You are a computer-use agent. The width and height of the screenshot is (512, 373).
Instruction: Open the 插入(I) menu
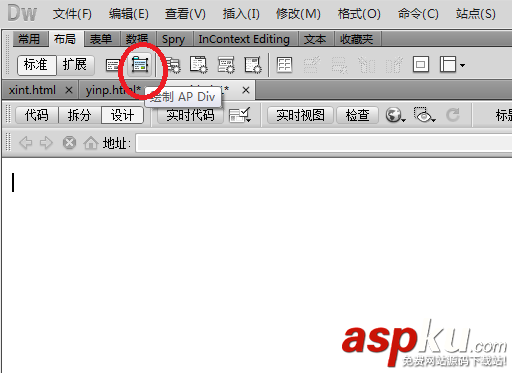coord(241,14)
